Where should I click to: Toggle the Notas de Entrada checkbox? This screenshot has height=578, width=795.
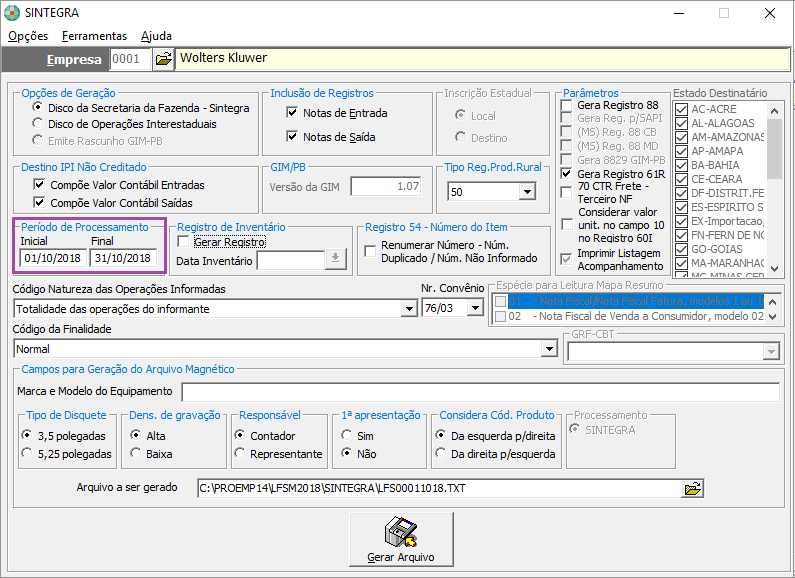292,113
